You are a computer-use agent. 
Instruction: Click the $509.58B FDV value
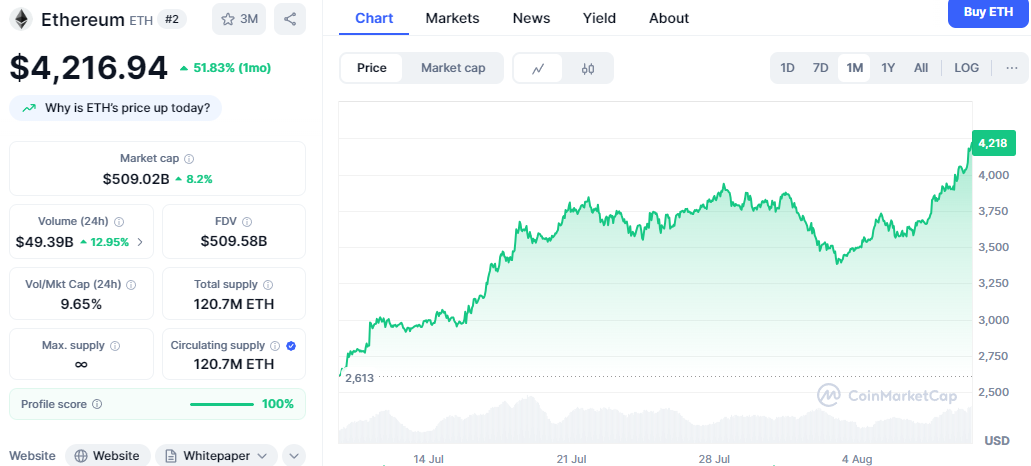[x=234, y=242]
